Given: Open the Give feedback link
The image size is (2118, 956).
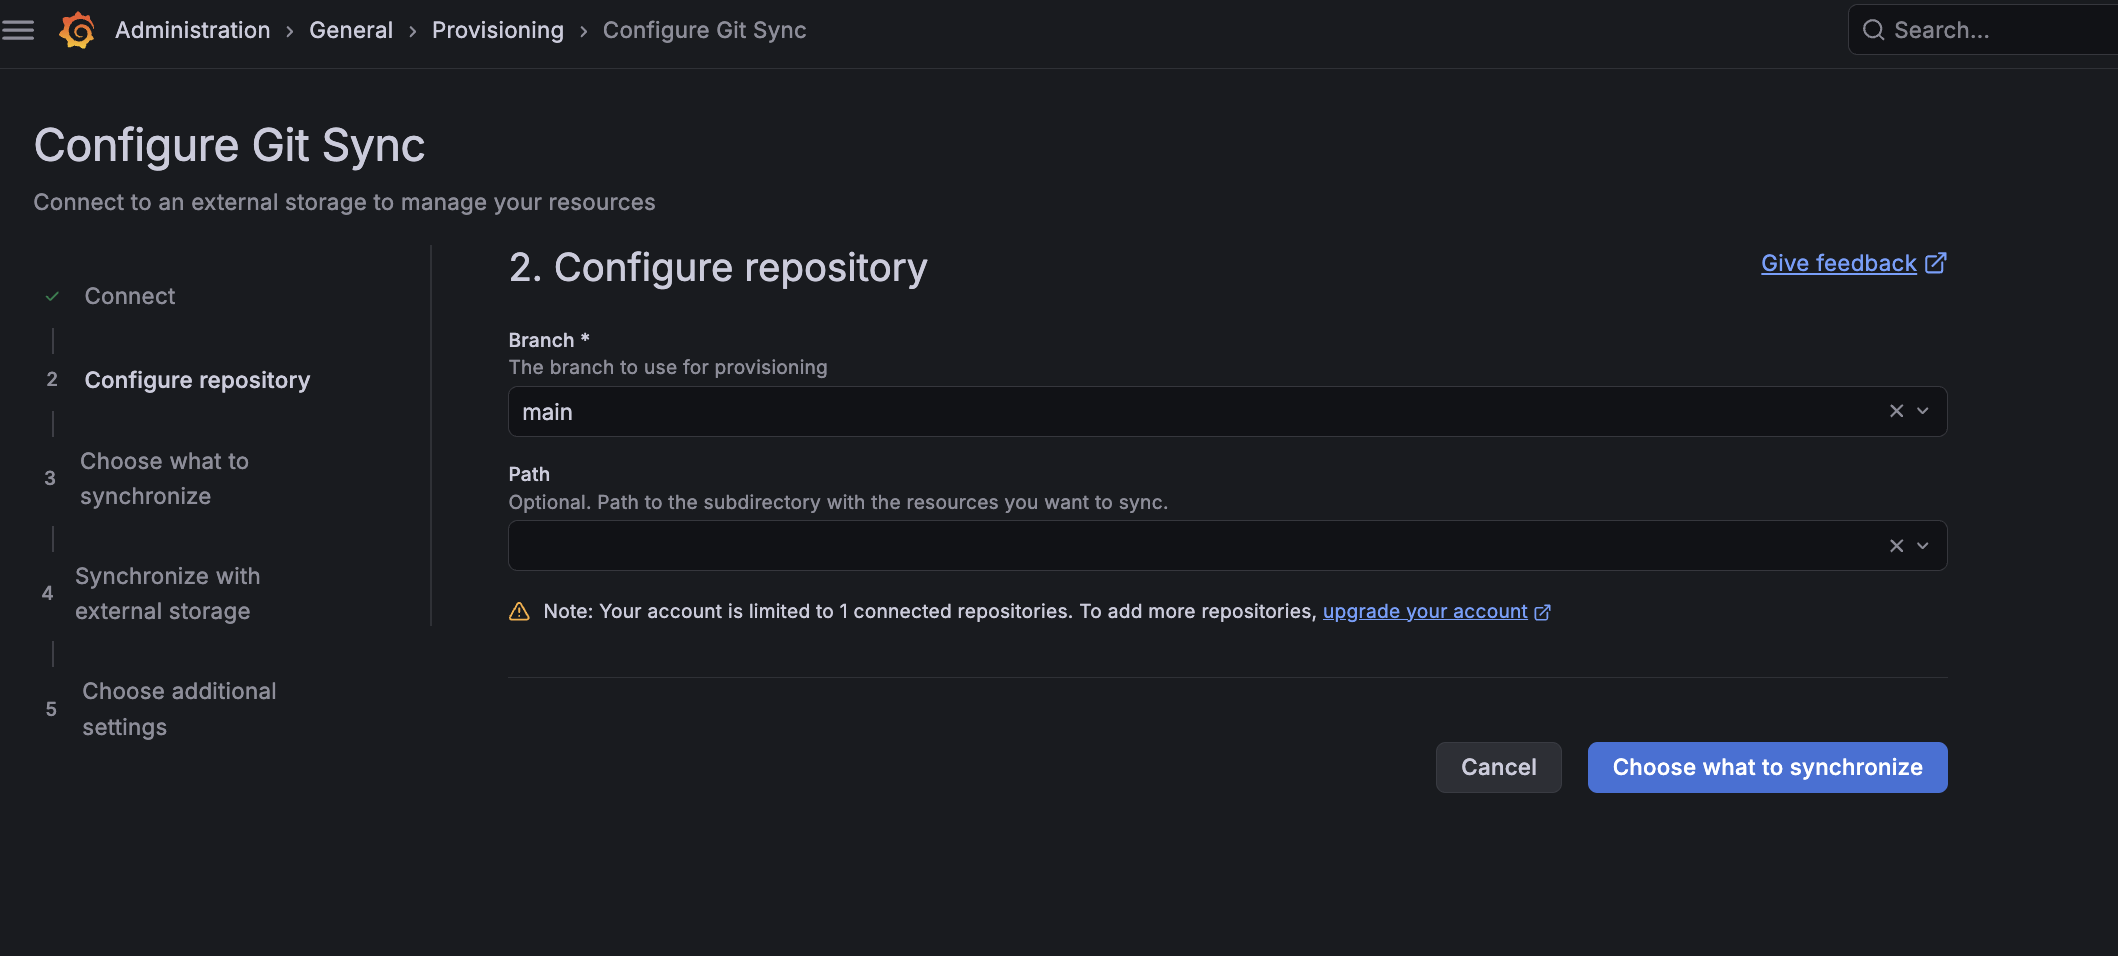Looking at the screenshot, I should click(1838, 263).
